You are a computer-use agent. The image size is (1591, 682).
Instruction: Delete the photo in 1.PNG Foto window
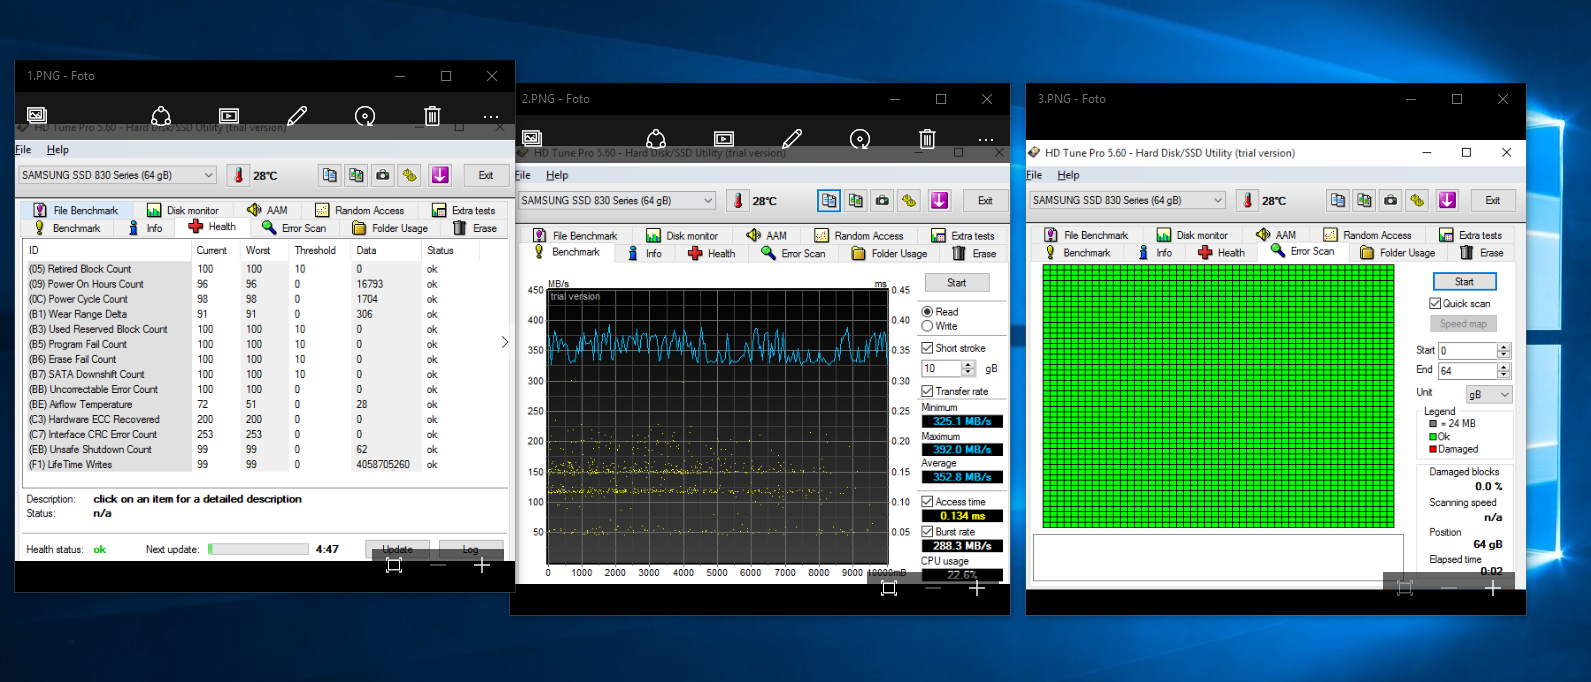432,116
